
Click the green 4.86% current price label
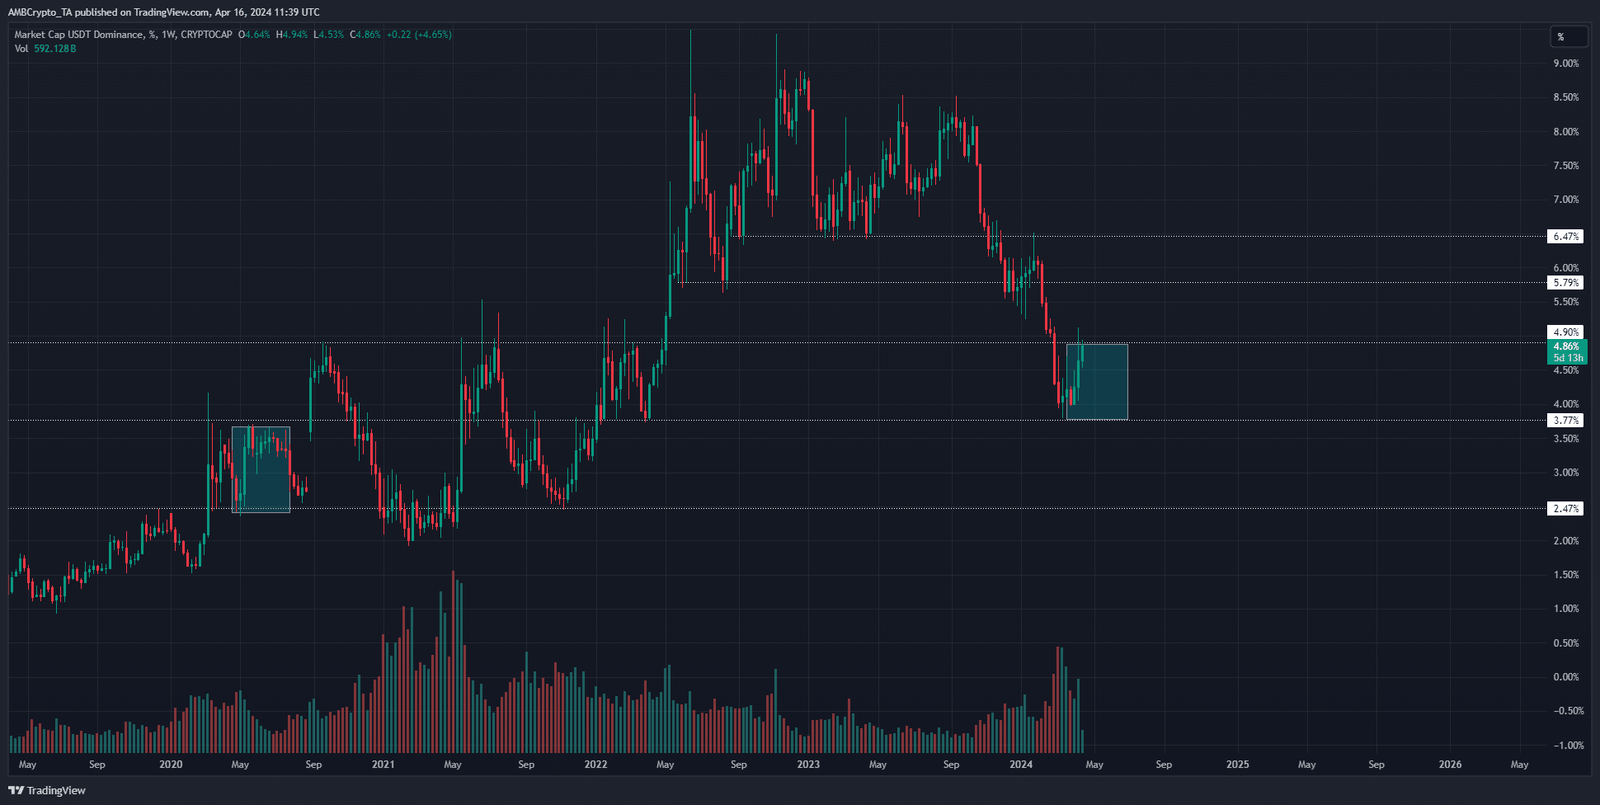pos(1567,346)
